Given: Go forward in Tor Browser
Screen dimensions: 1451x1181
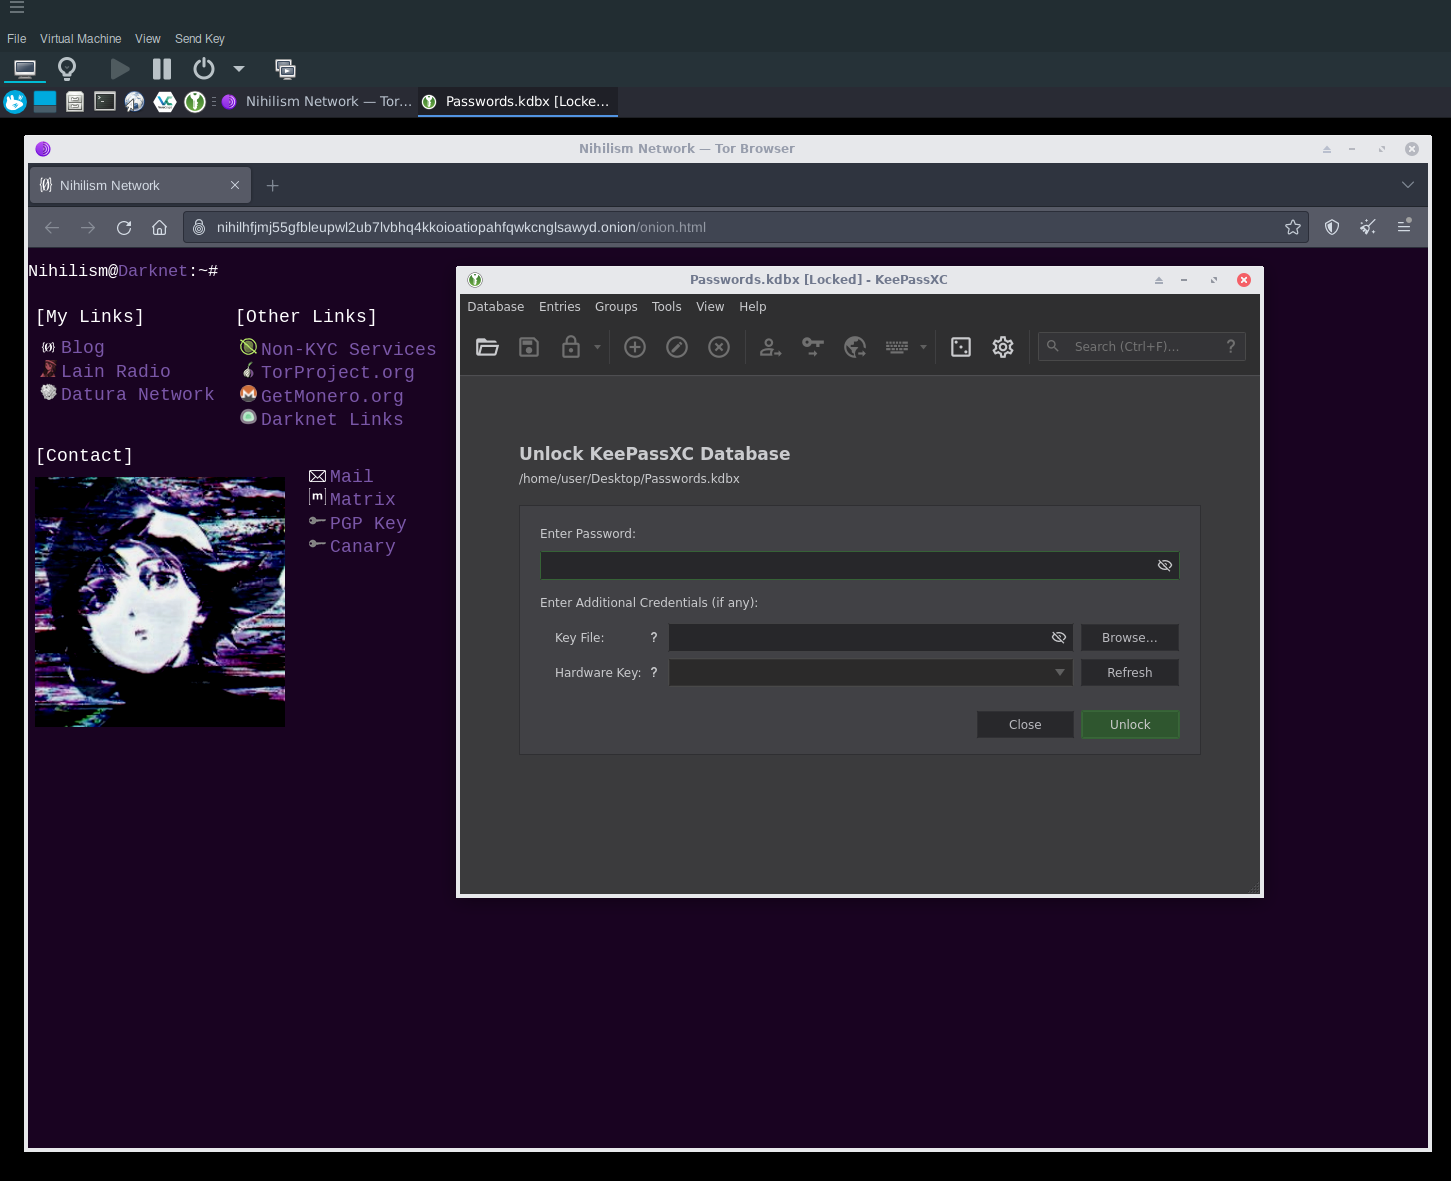Looking at the screenshot, I should [x=88, y=227].
